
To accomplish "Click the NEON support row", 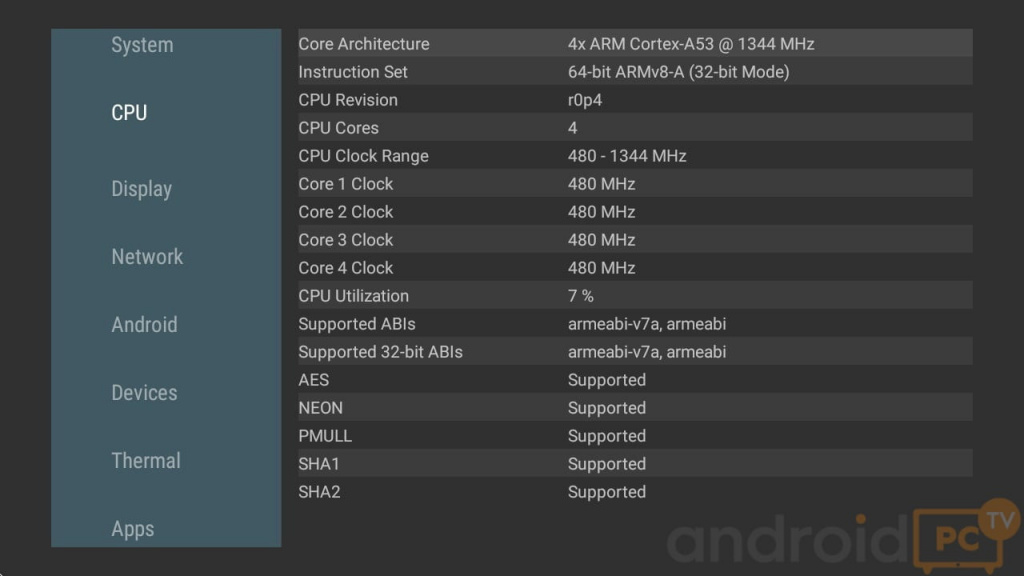I will point(635,408).
